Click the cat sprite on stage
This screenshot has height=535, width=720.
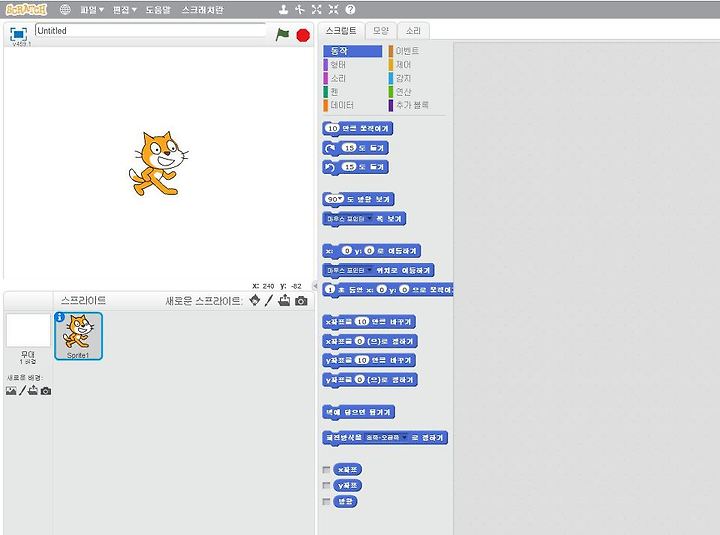(x=158, y=164)
